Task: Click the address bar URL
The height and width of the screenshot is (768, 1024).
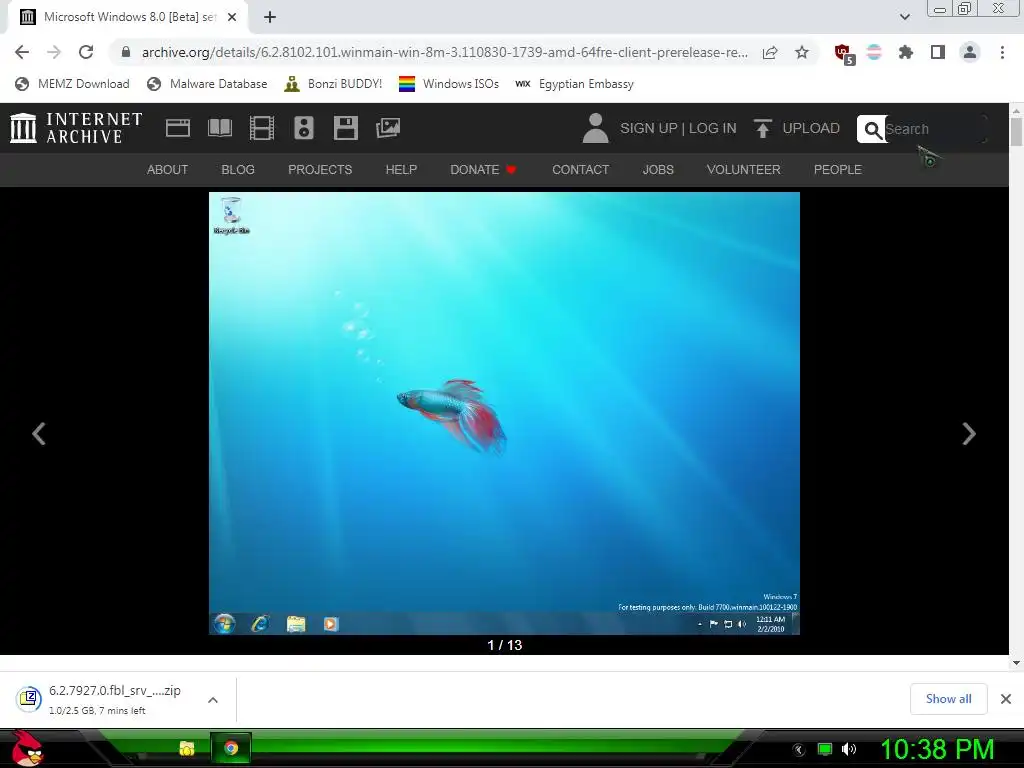Action: 444,52
